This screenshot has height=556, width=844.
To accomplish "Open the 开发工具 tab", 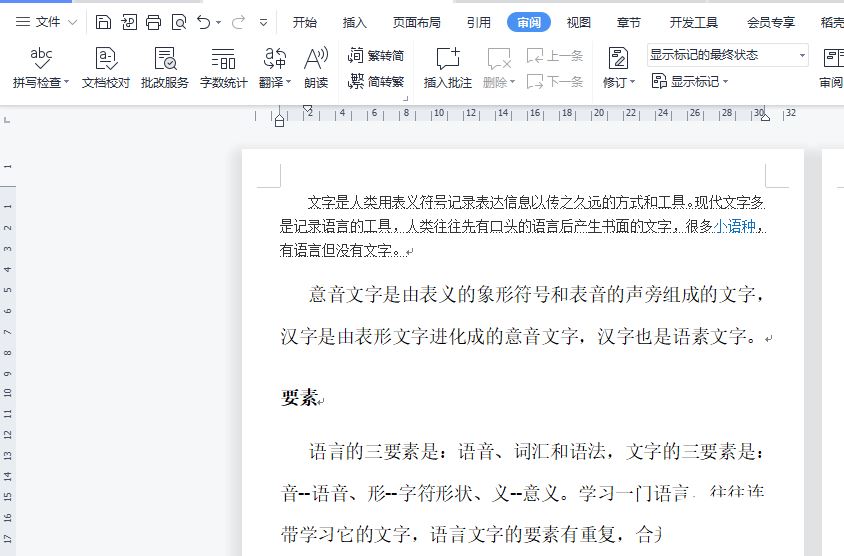I will point(693,22).
